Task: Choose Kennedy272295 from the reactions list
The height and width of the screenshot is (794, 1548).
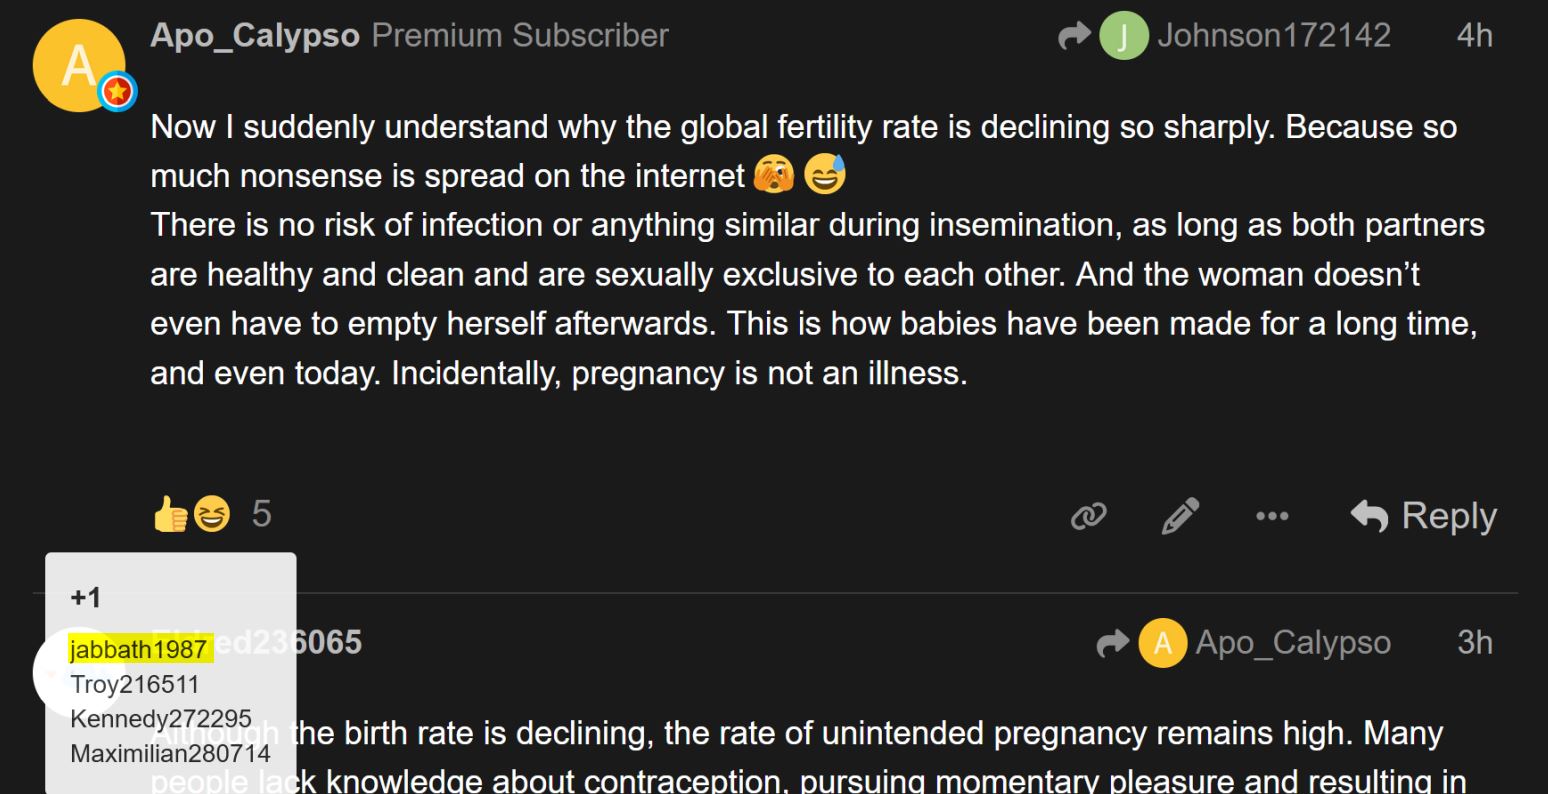Action: tap(160, 718)
